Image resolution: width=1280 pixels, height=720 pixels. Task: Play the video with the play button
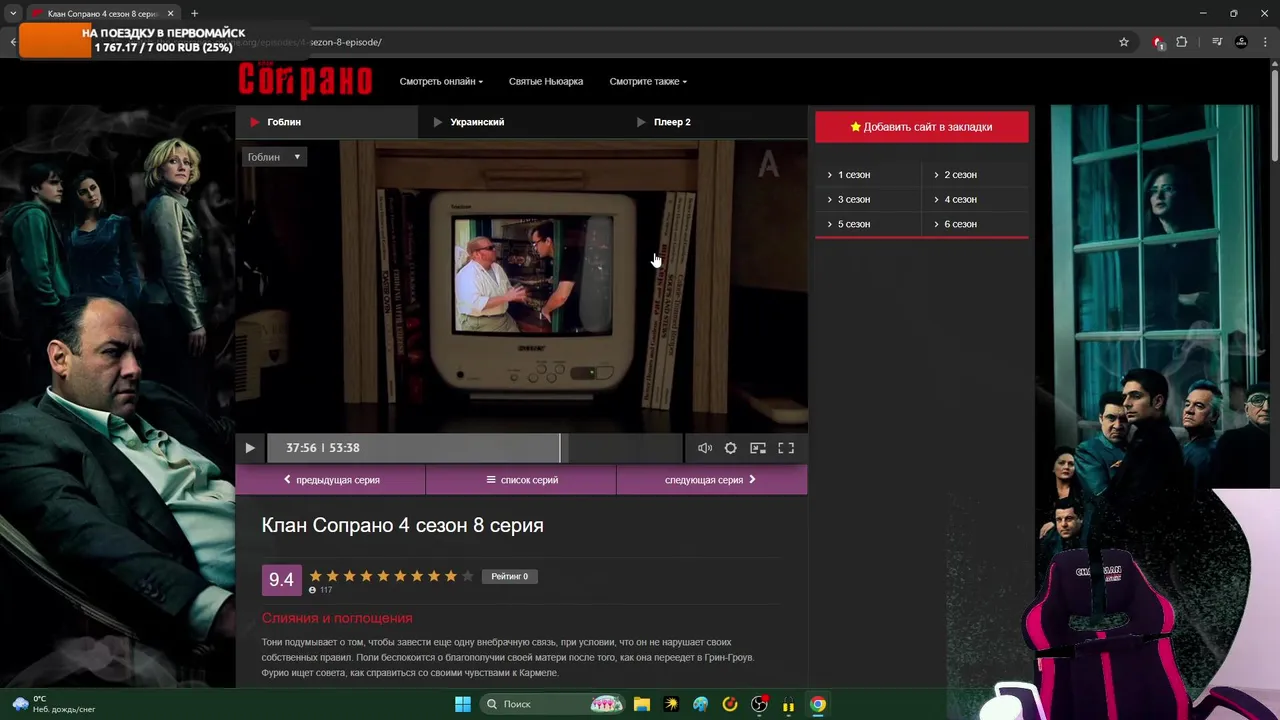click(250, 448)
